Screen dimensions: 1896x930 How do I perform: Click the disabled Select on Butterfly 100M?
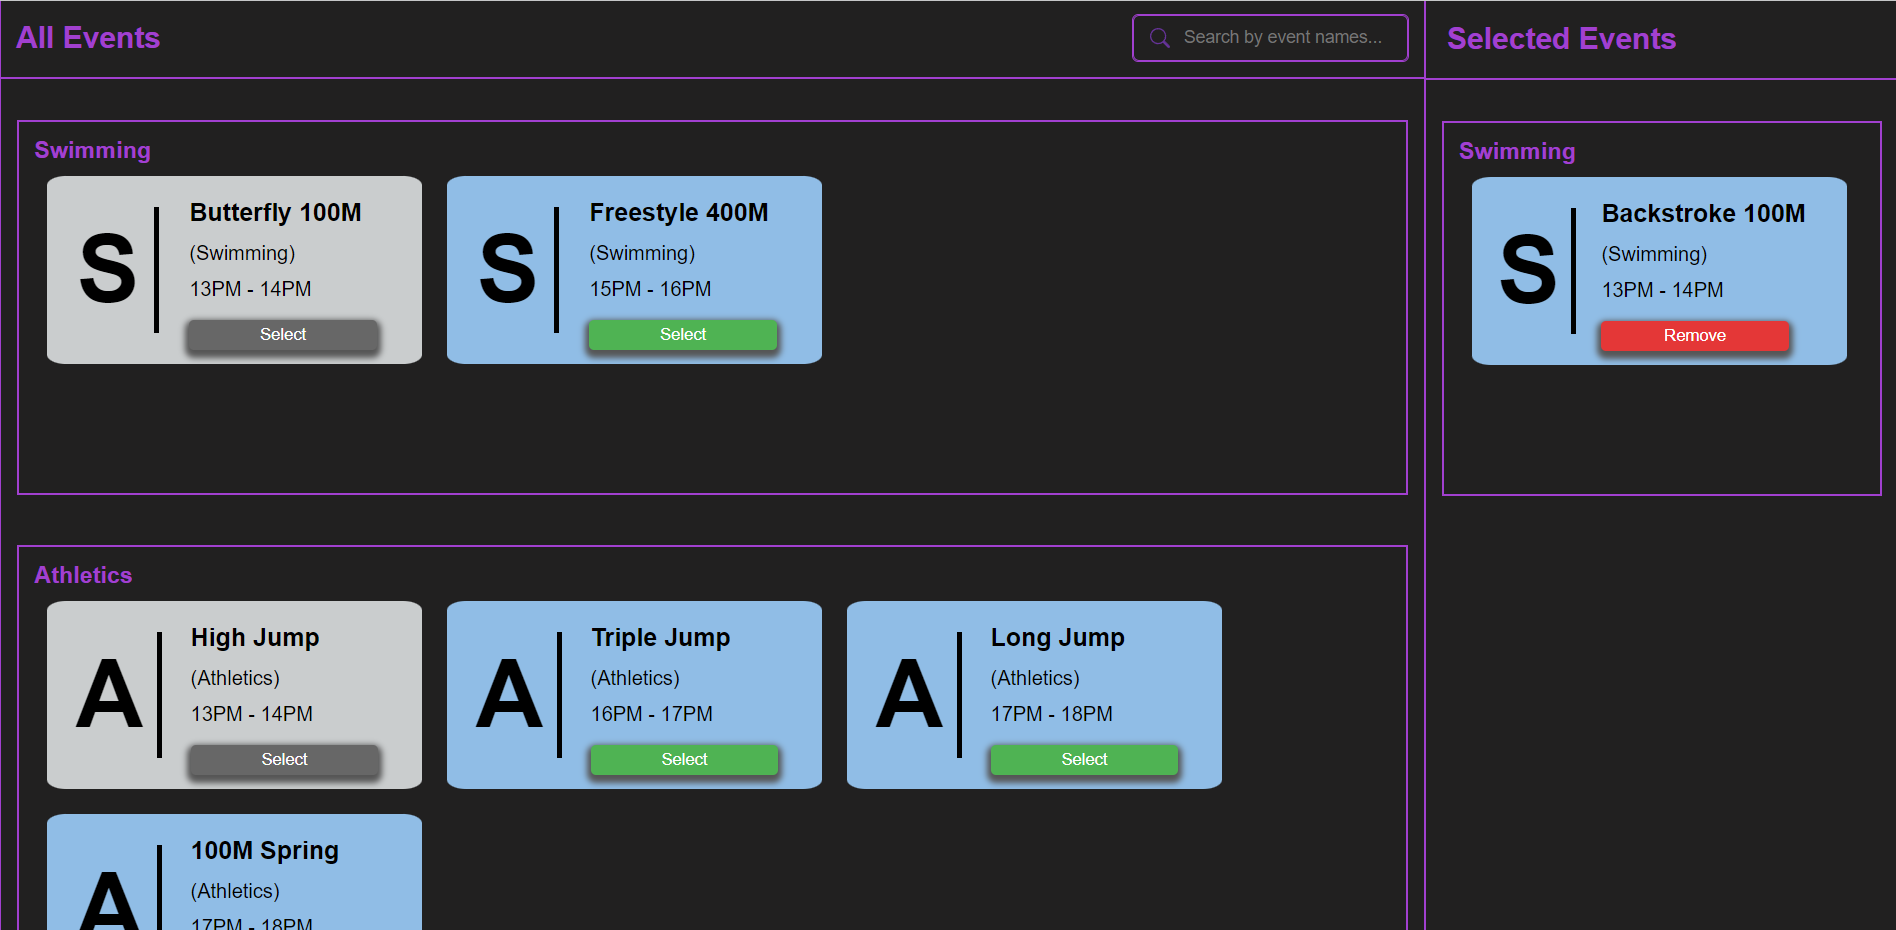tap(283, 335)
